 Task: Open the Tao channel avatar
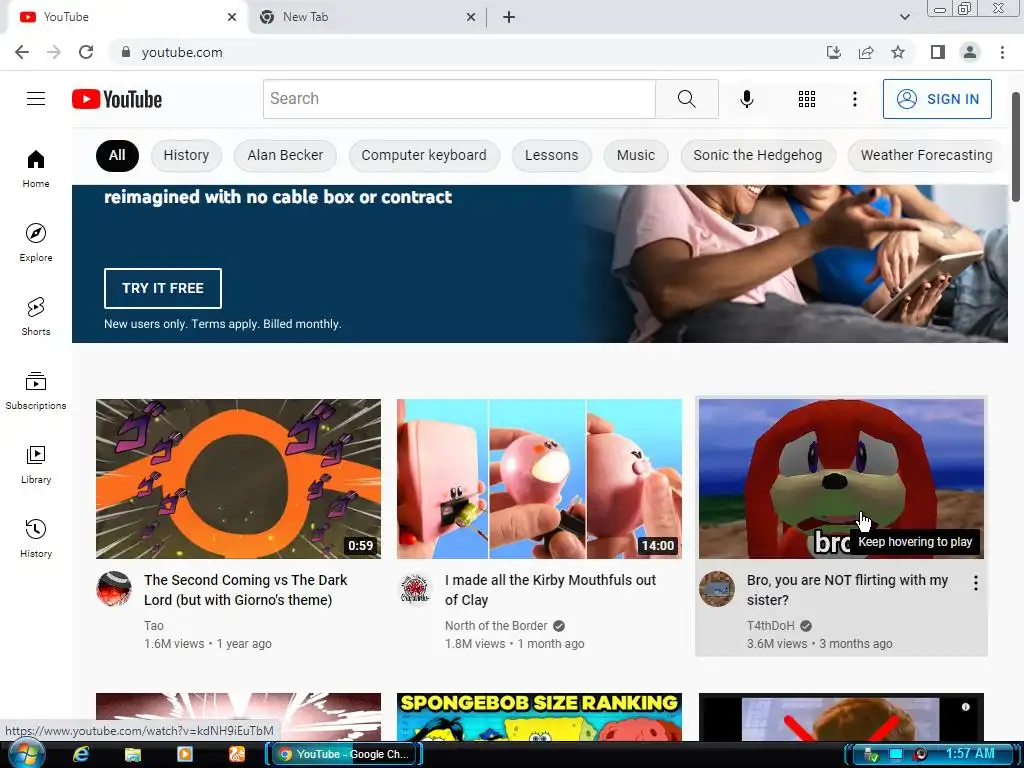114,589
